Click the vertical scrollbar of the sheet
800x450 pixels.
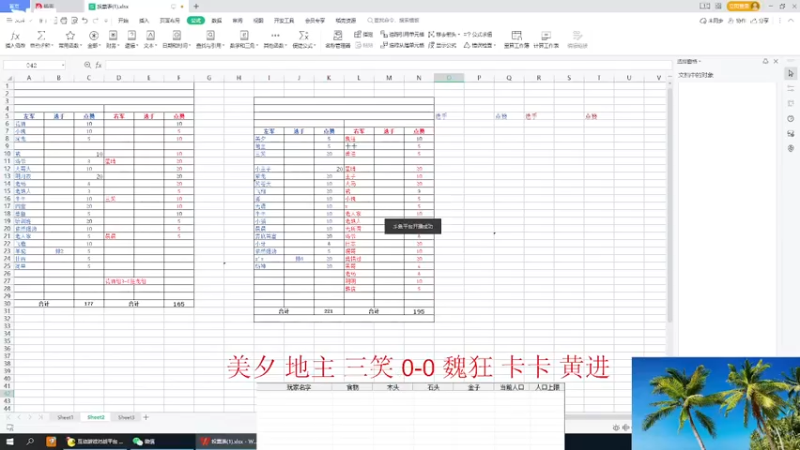click(x=669, y=204)
